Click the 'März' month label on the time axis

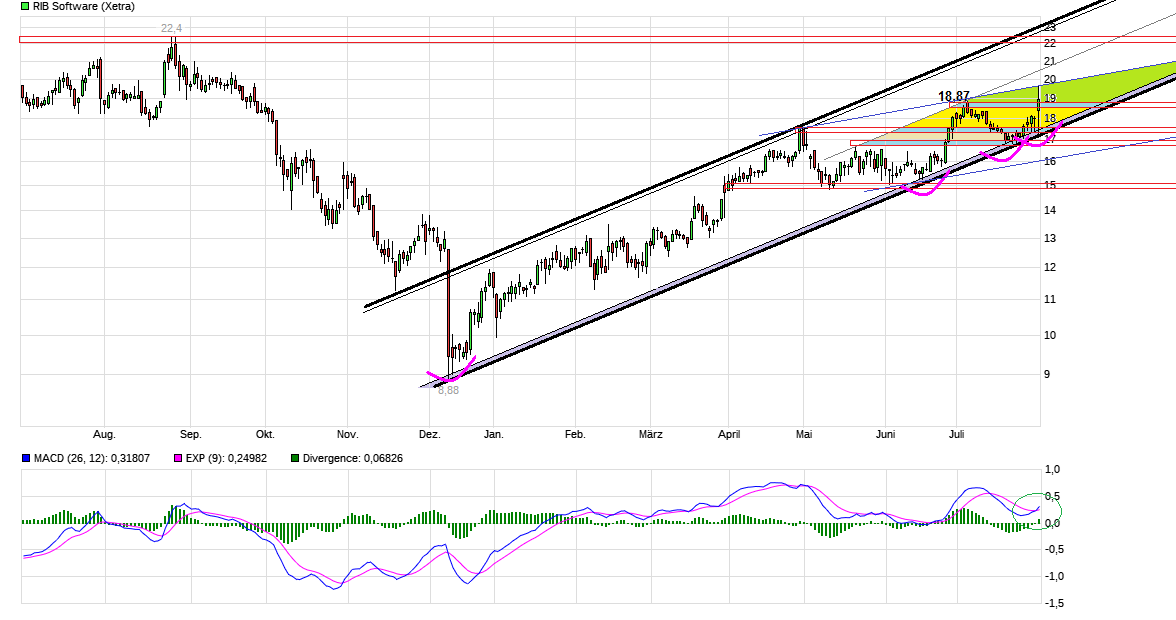point(650,434)
